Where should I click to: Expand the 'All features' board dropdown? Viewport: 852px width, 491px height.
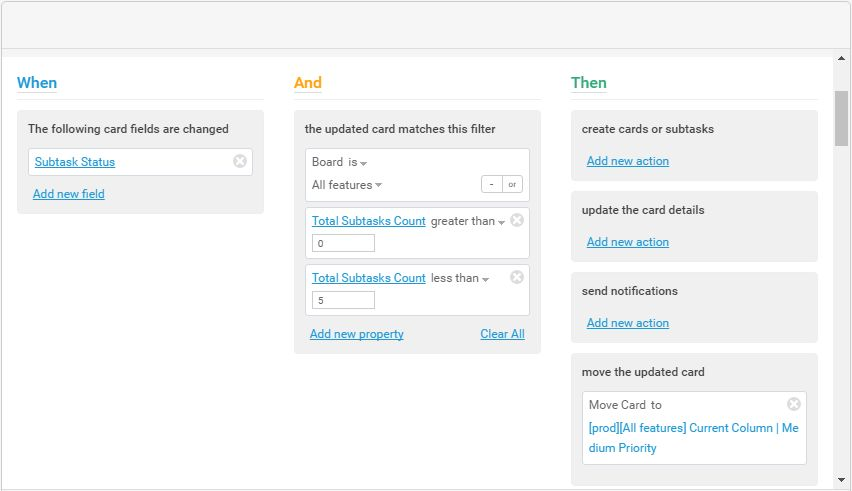(x=347, y=185)
